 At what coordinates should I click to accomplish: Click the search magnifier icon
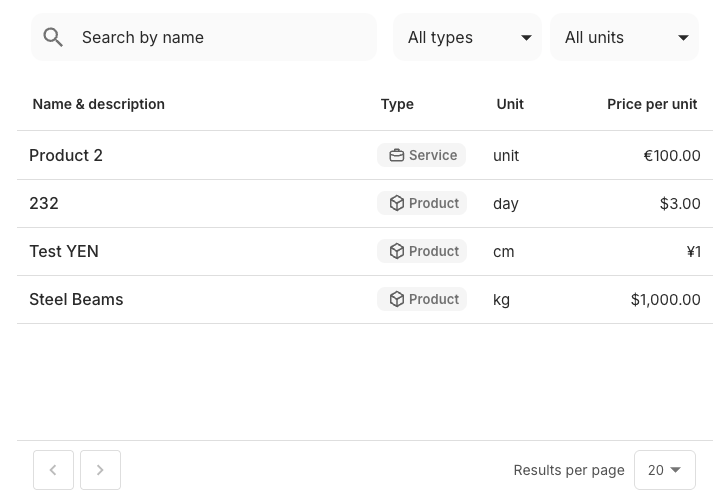point(54,38)
